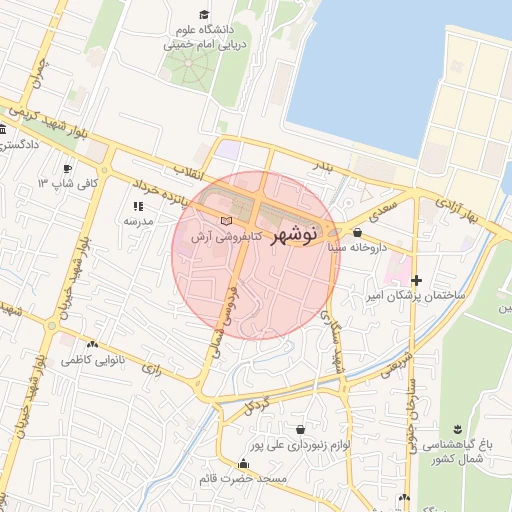Click inside the red highlighted circle area
The width and height of the screenshot is (512, 512).
(256, 256)
